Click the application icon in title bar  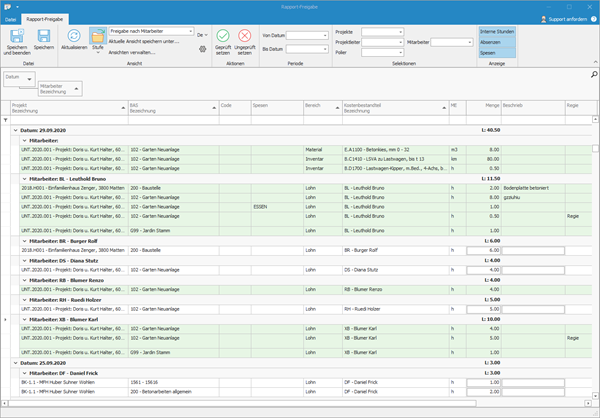[7, 7]
